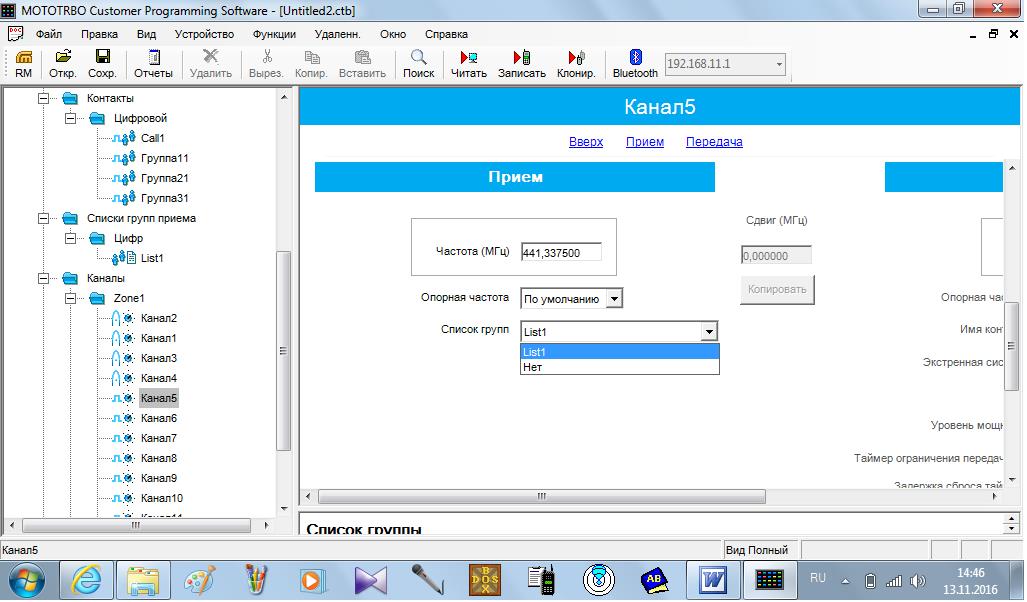Open the Файл menu
Screen dimensions: 1027x602
48,34
